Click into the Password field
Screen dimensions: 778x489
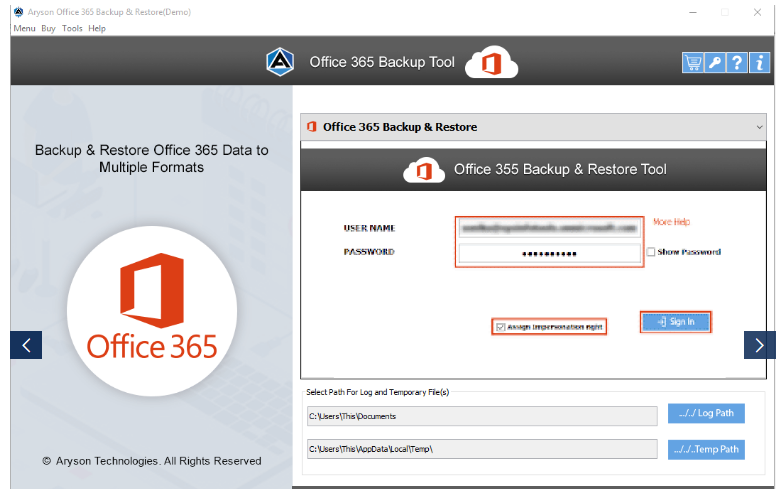[x=548, y=254]
